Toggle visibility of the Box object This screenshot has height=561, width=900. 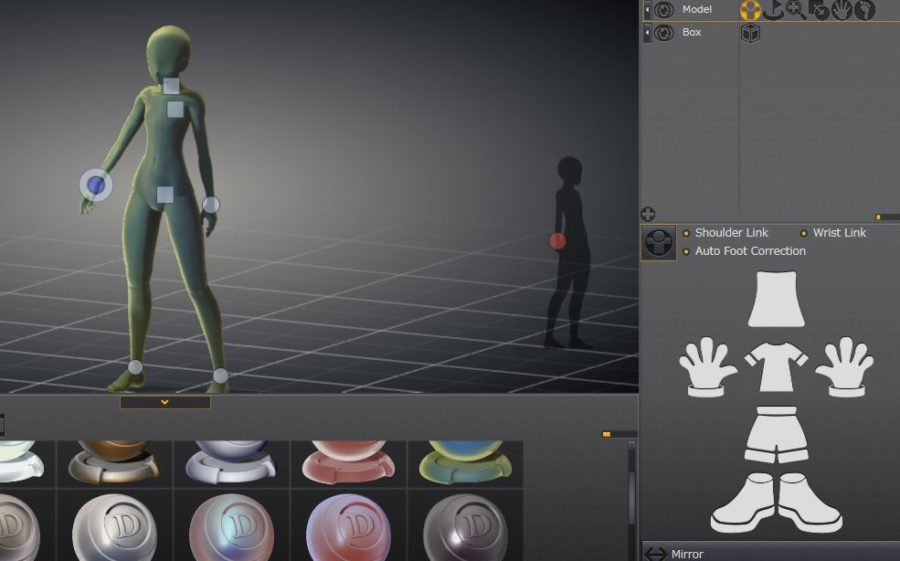(664, 33)
